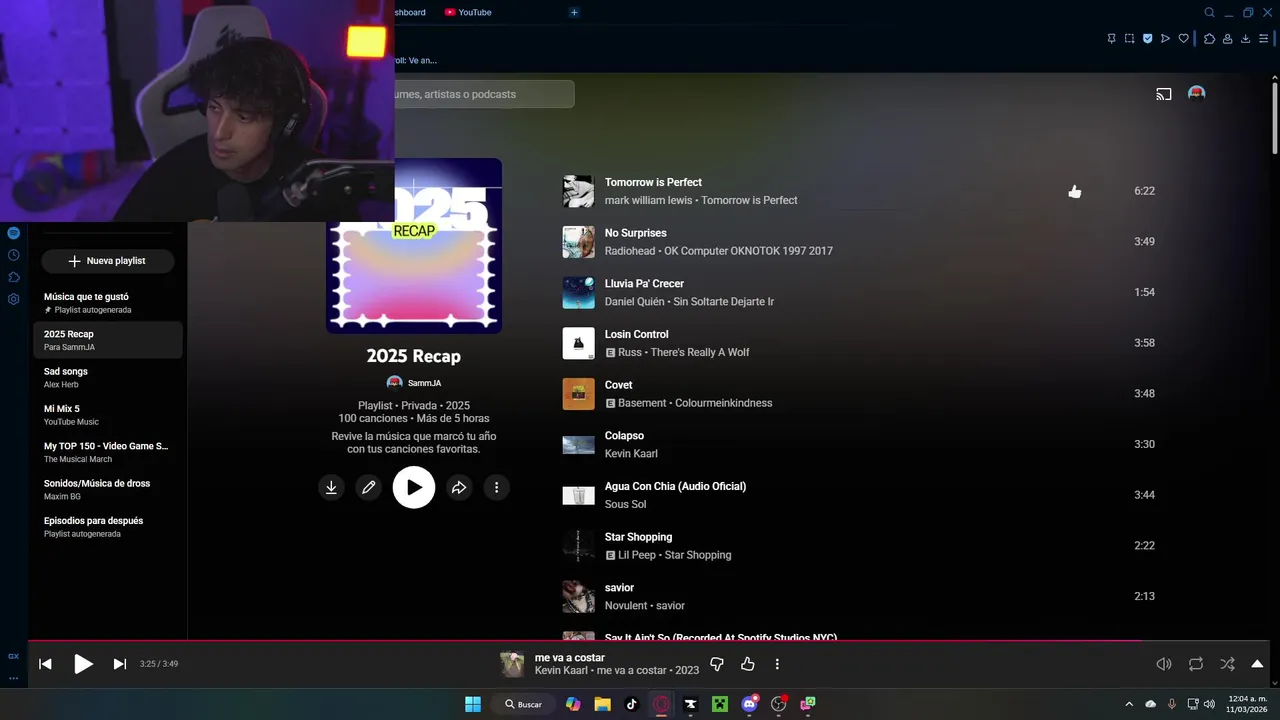
Task: Open the snapshot capture tool in toolbar
Action: tap(1129, 39)
